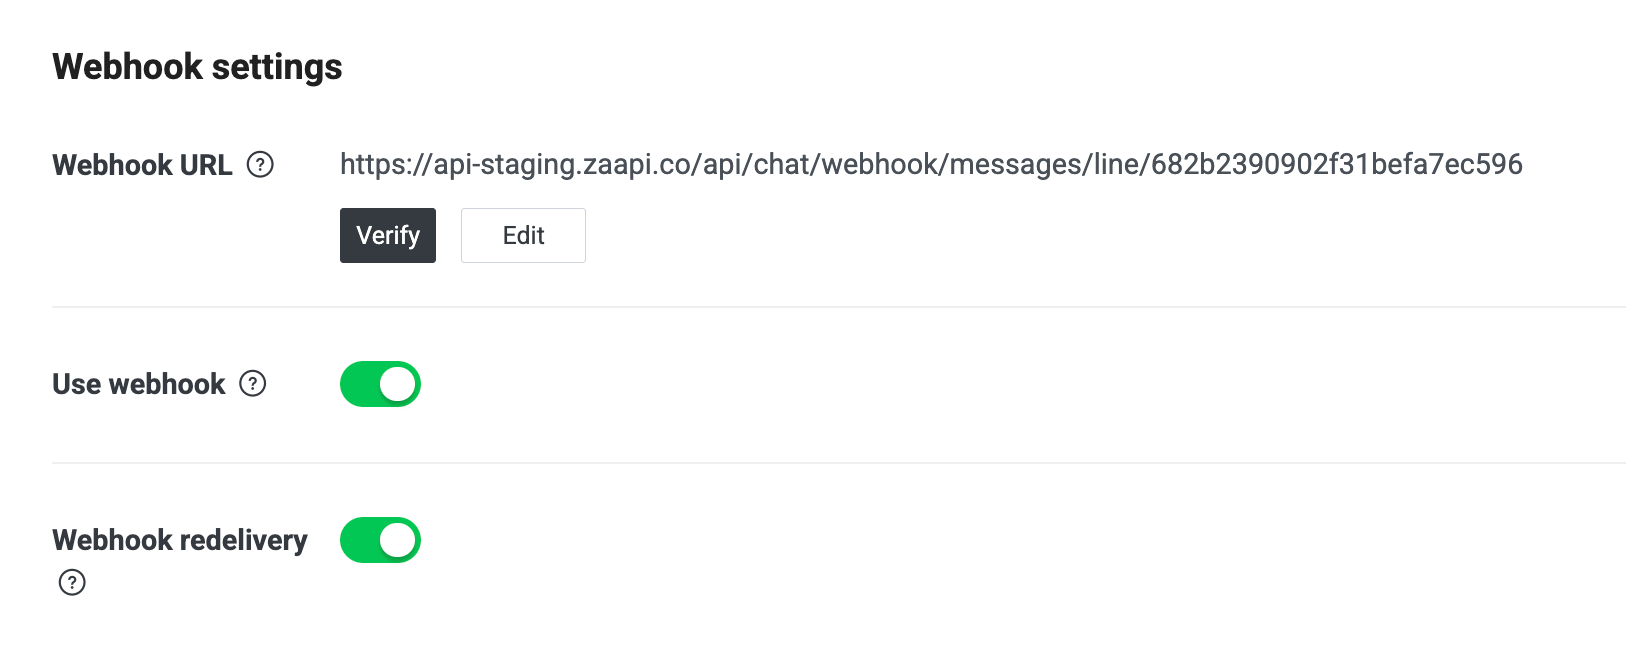
Task: Click the Webhook URL label
Action: click(142, 165)
